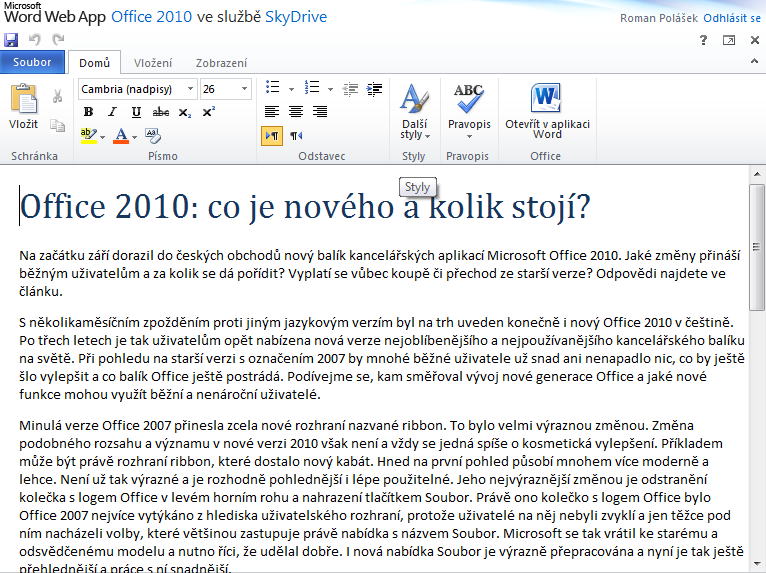The width and height of the screenshot is (766, 573).
Task: Sign out via Odhlásit se
Action: pos(732,18)
